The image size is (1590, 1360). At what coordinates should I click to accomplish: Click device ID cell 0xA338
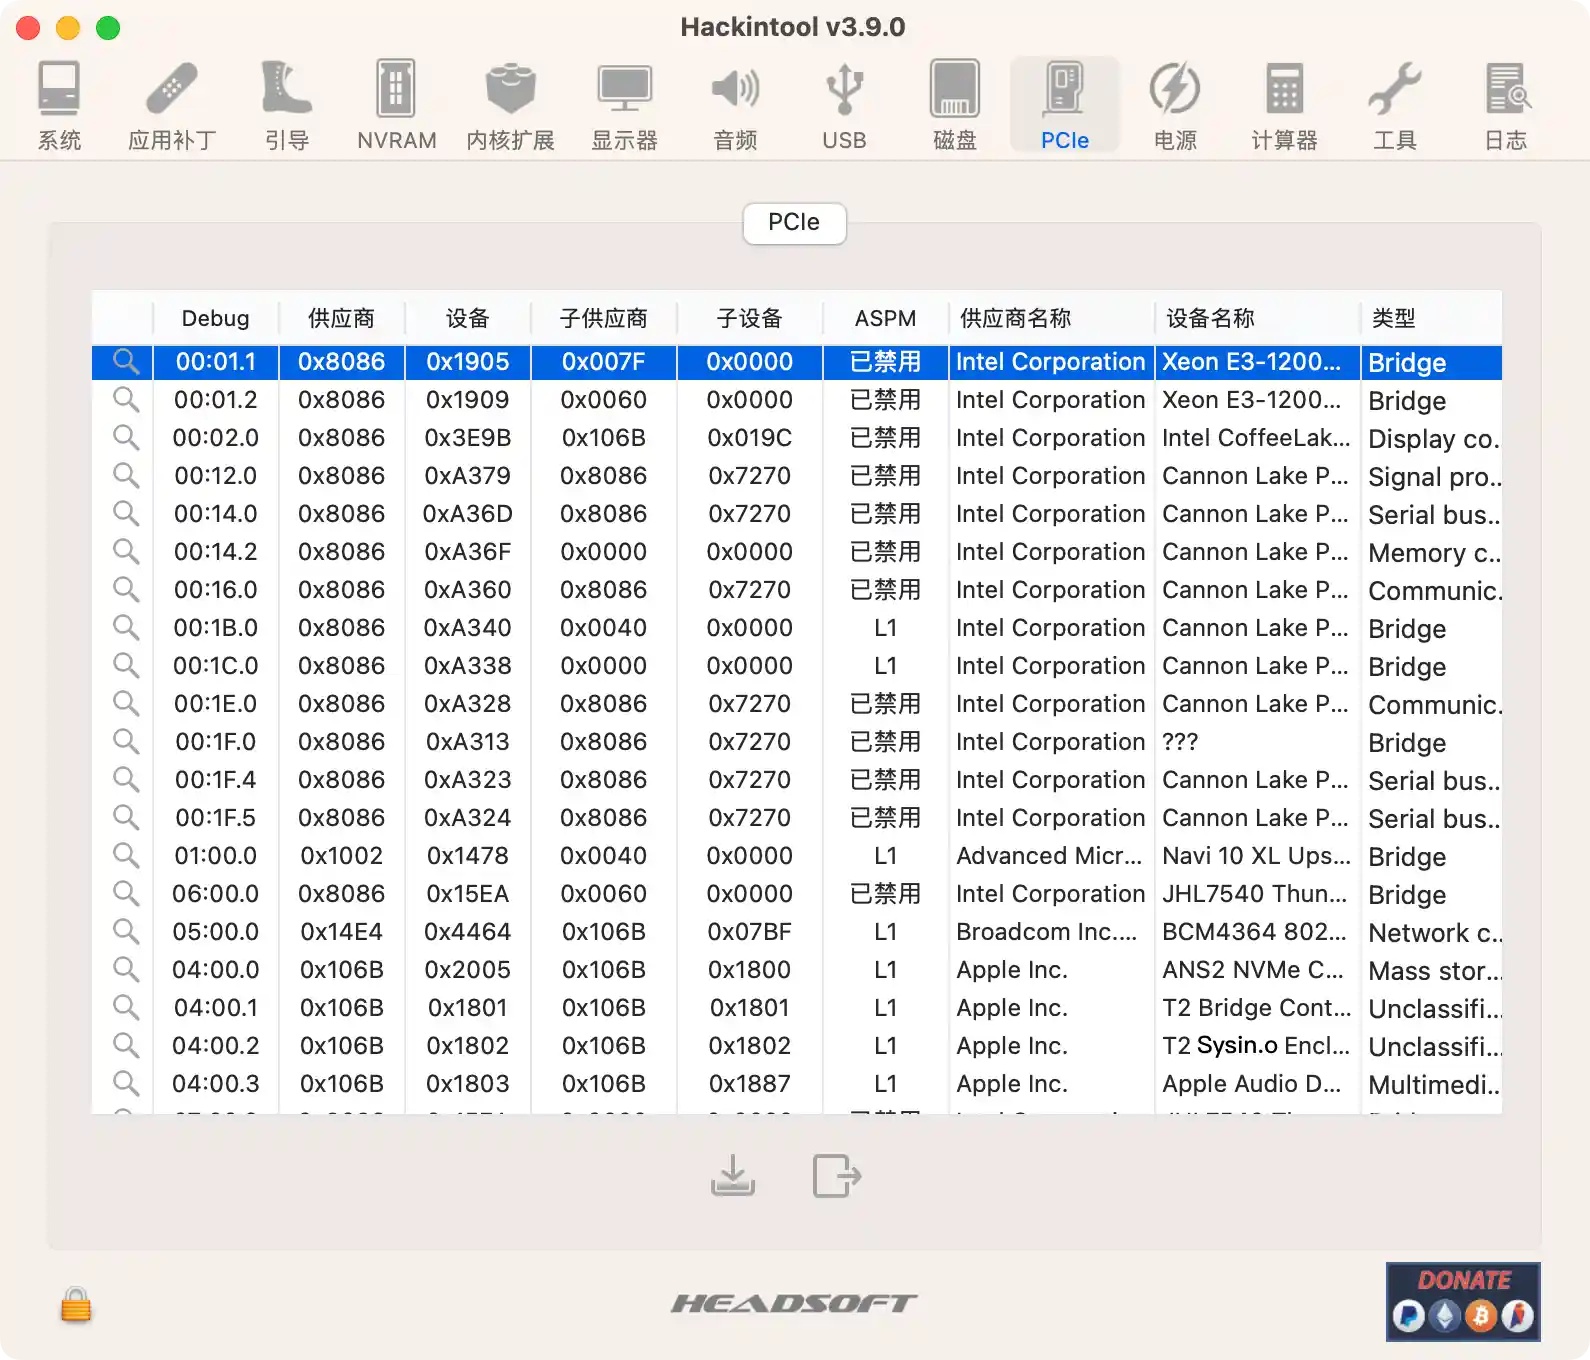click(x=467, y=665)
